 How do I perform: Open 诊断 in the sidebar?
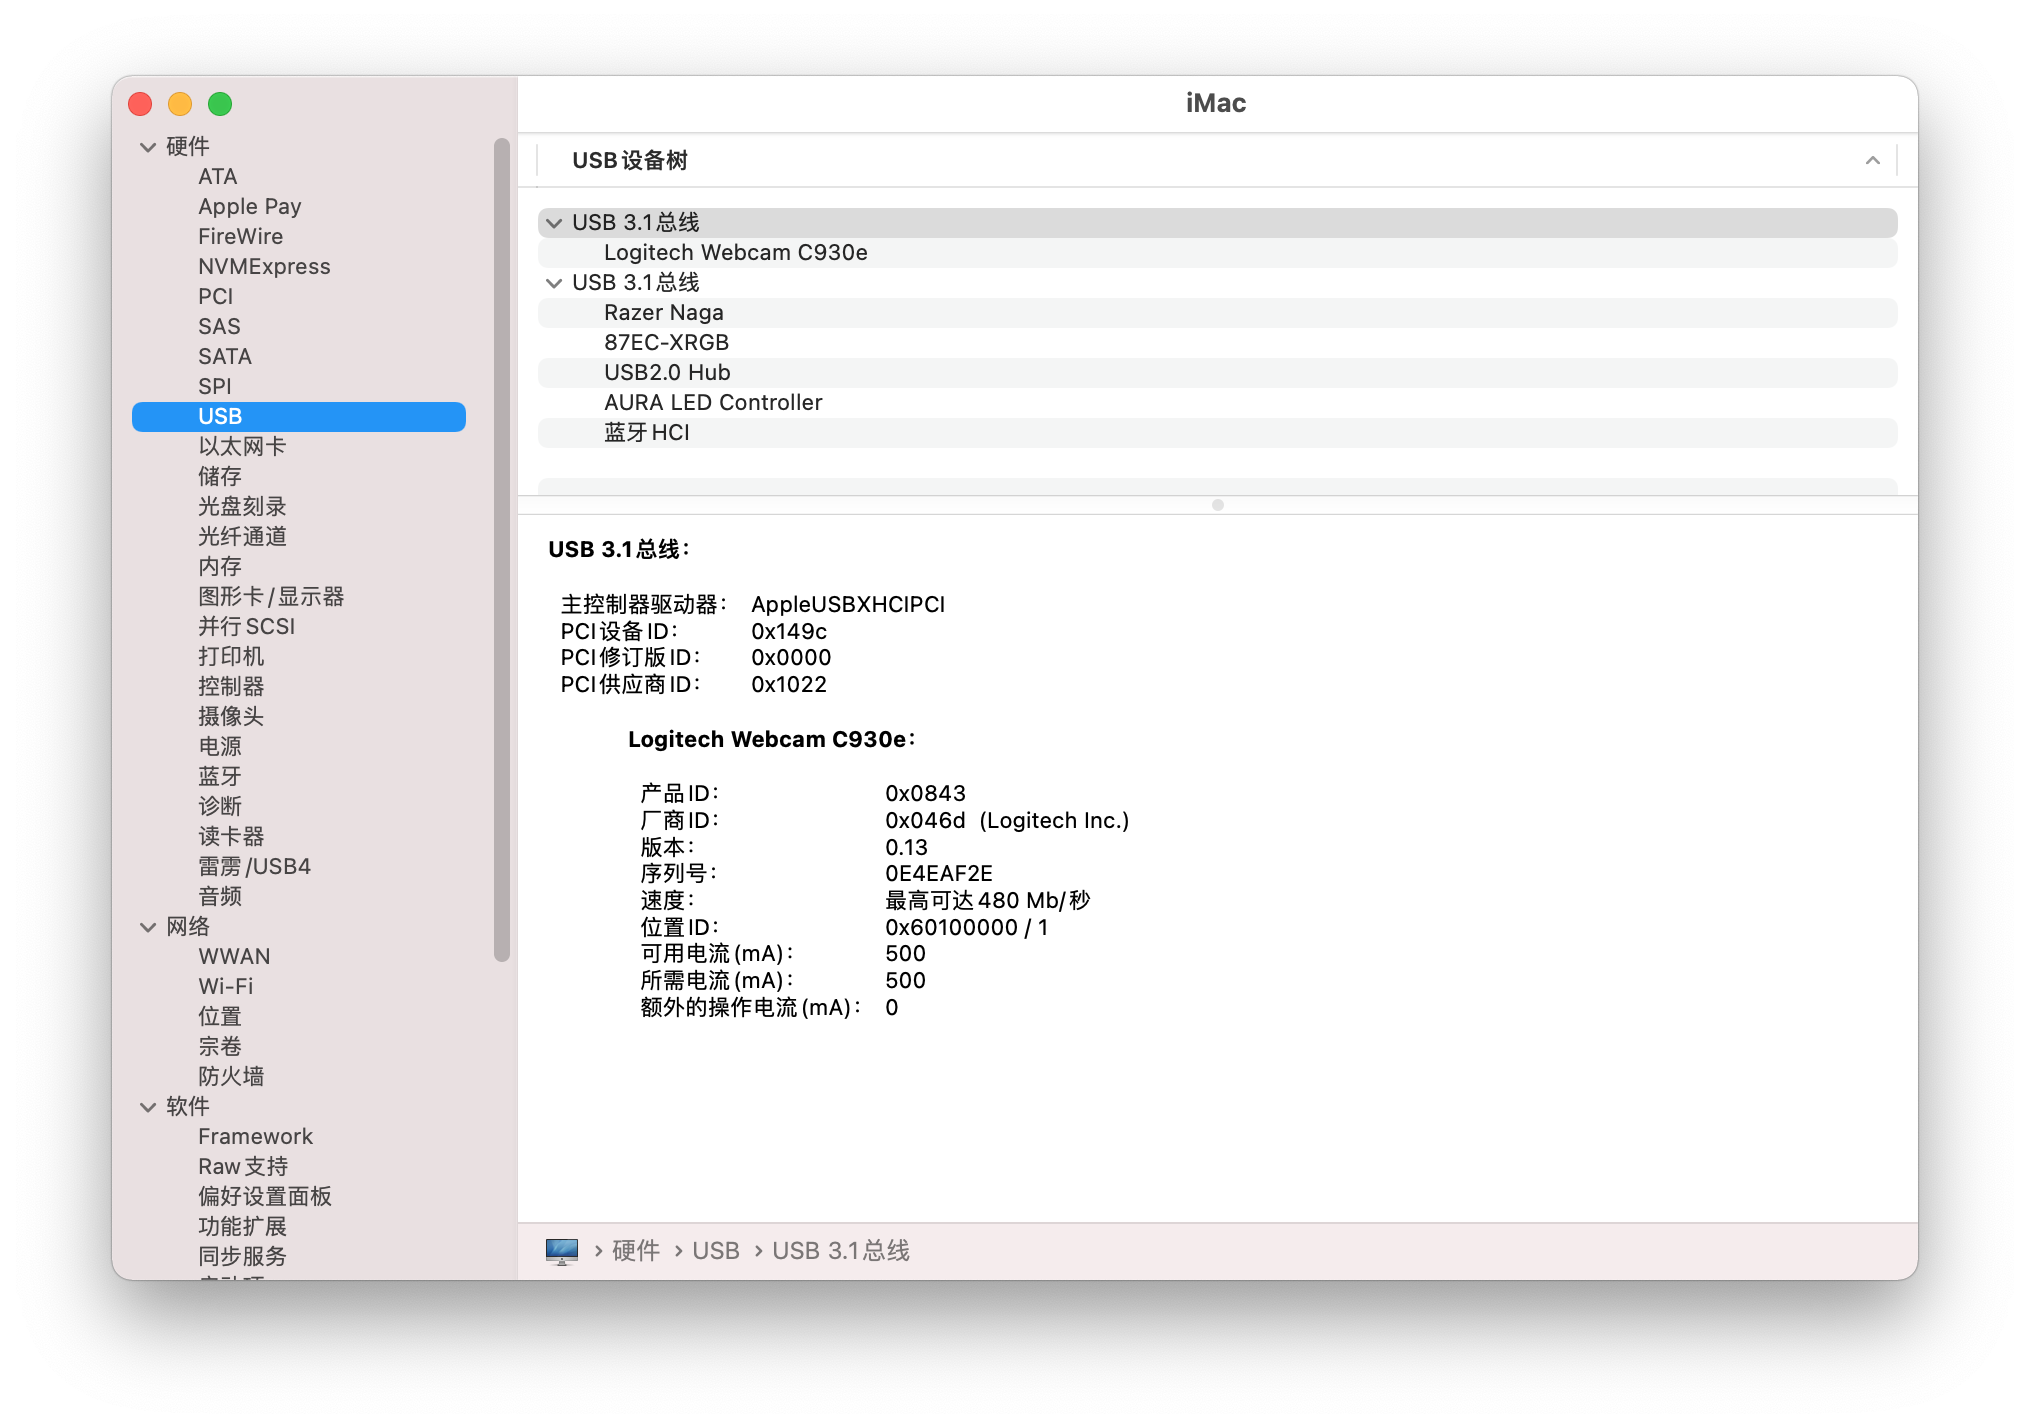pos(220,807)
